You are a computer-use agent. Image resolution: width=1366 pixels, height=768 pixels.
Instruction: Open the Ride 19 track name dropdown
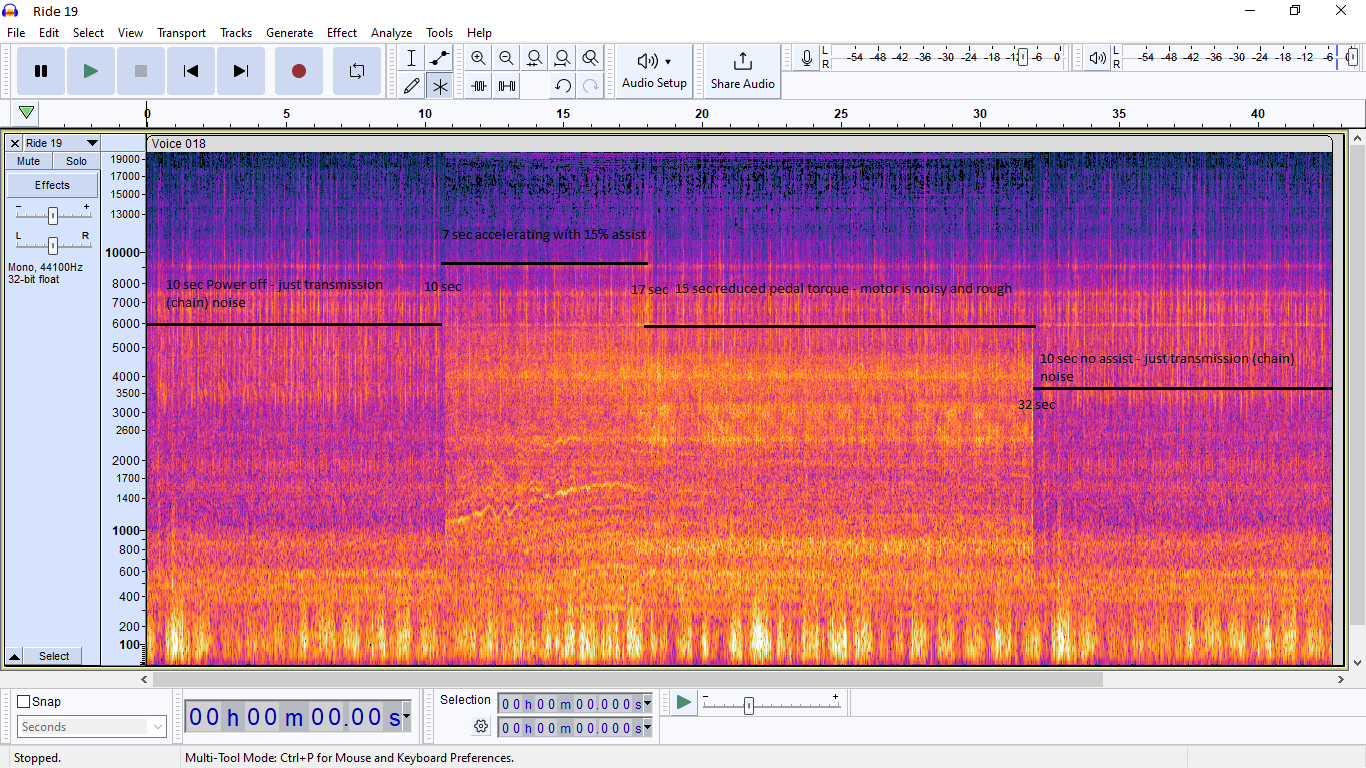point(91,143)
